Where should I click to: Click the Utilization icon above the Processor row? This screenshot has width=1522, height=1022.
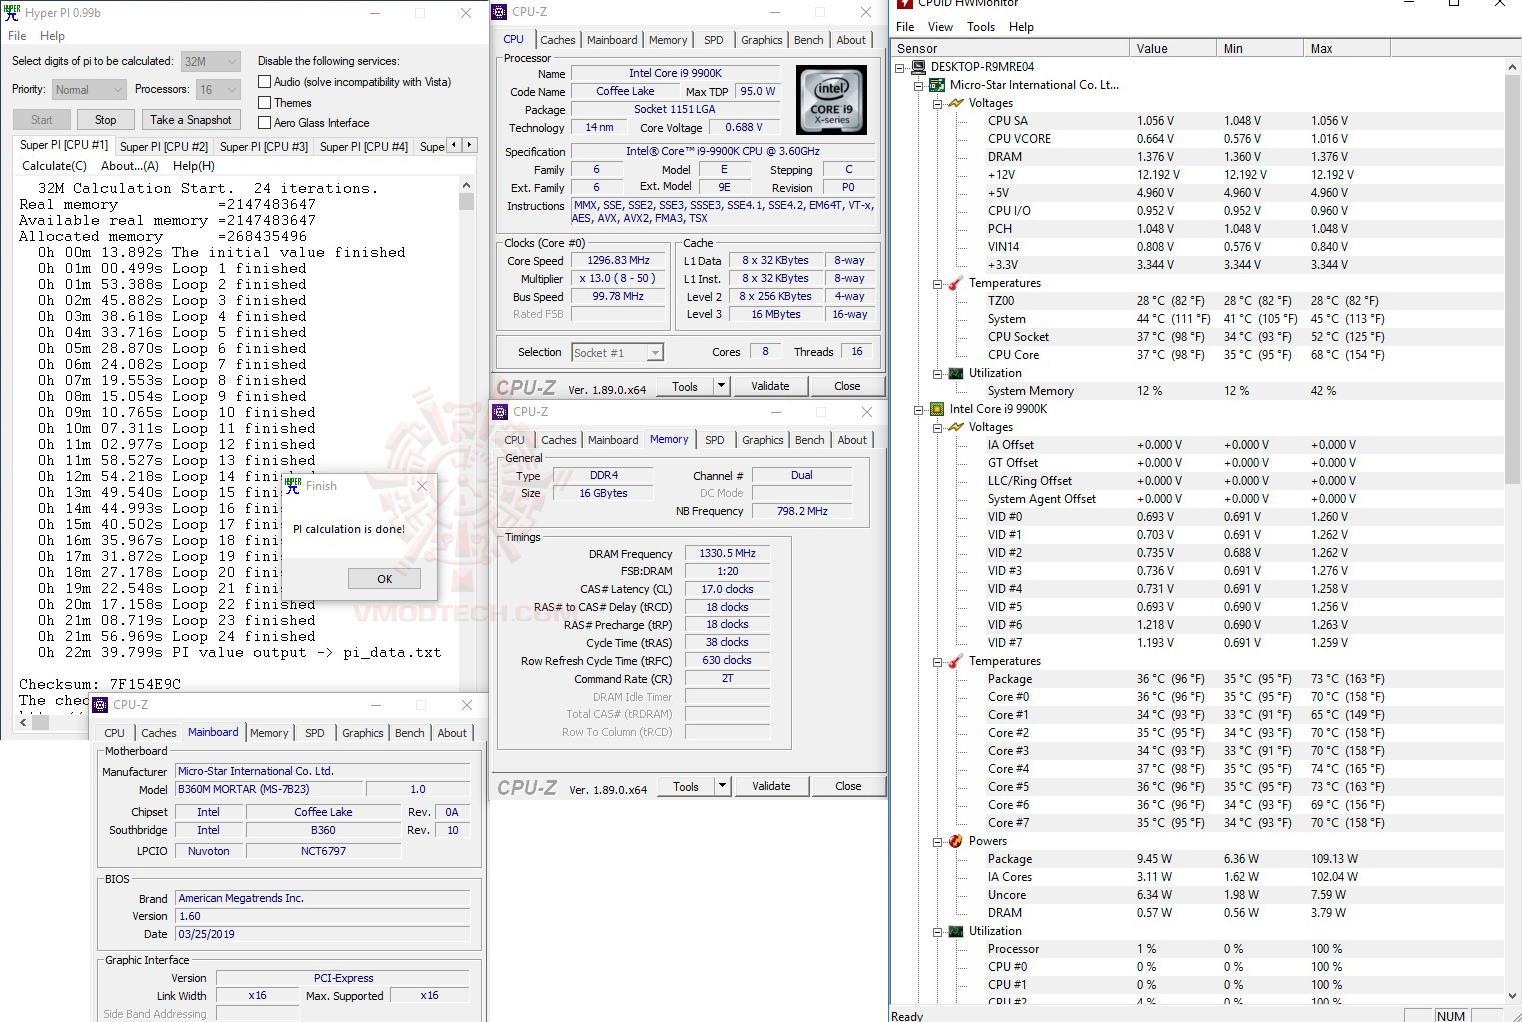click(x=956, y=931)
